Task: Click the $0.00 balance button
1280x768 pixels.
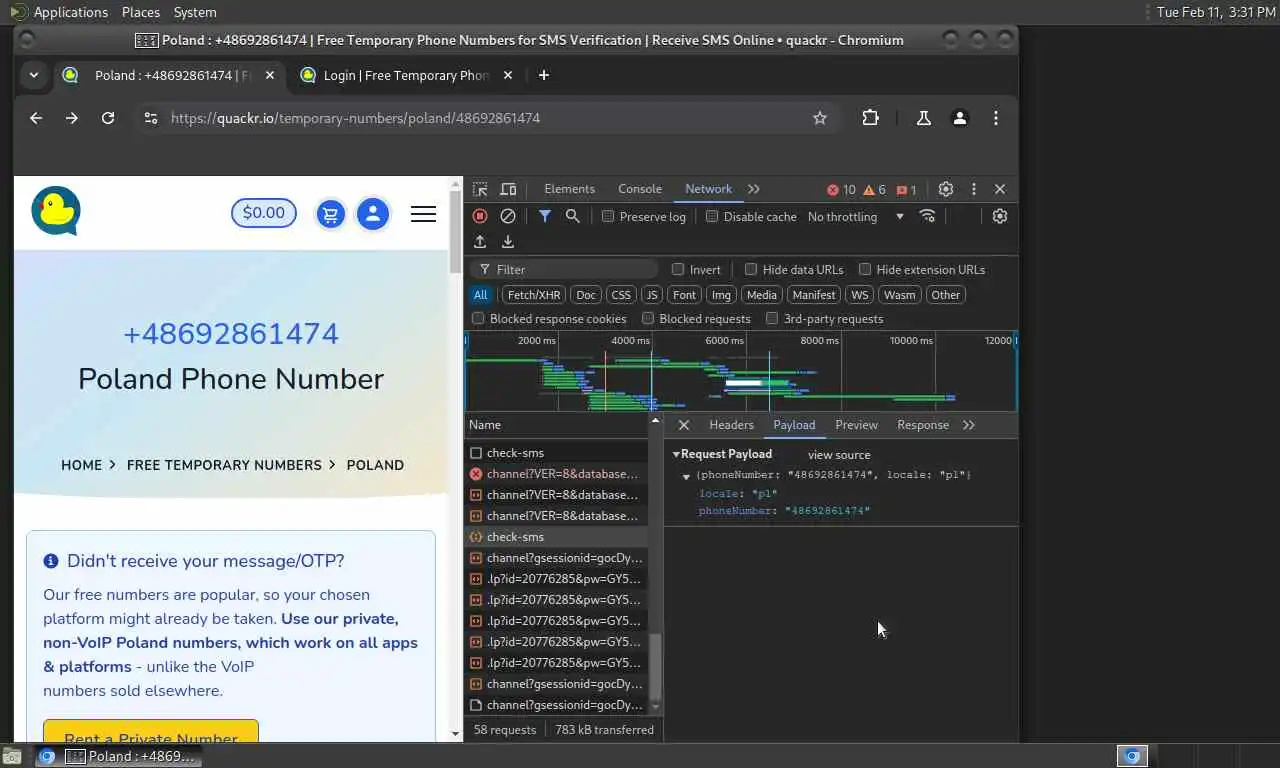Action: coord(264,213)
